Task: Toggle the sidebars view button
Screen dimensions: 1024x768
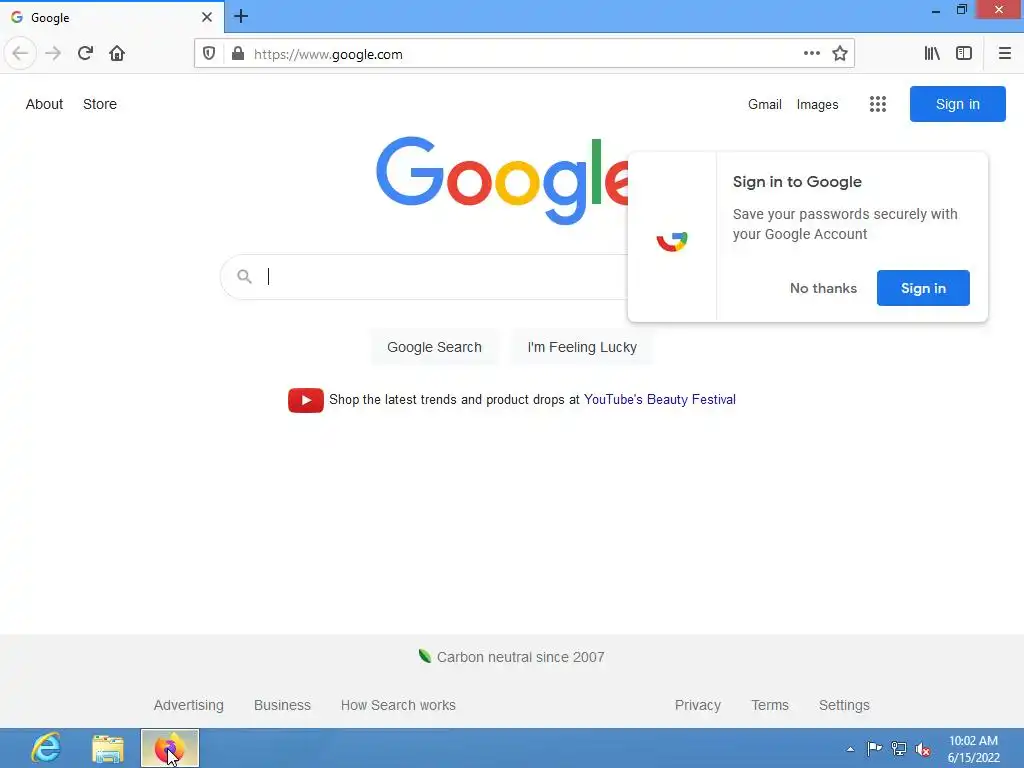Action: (964, 53)
